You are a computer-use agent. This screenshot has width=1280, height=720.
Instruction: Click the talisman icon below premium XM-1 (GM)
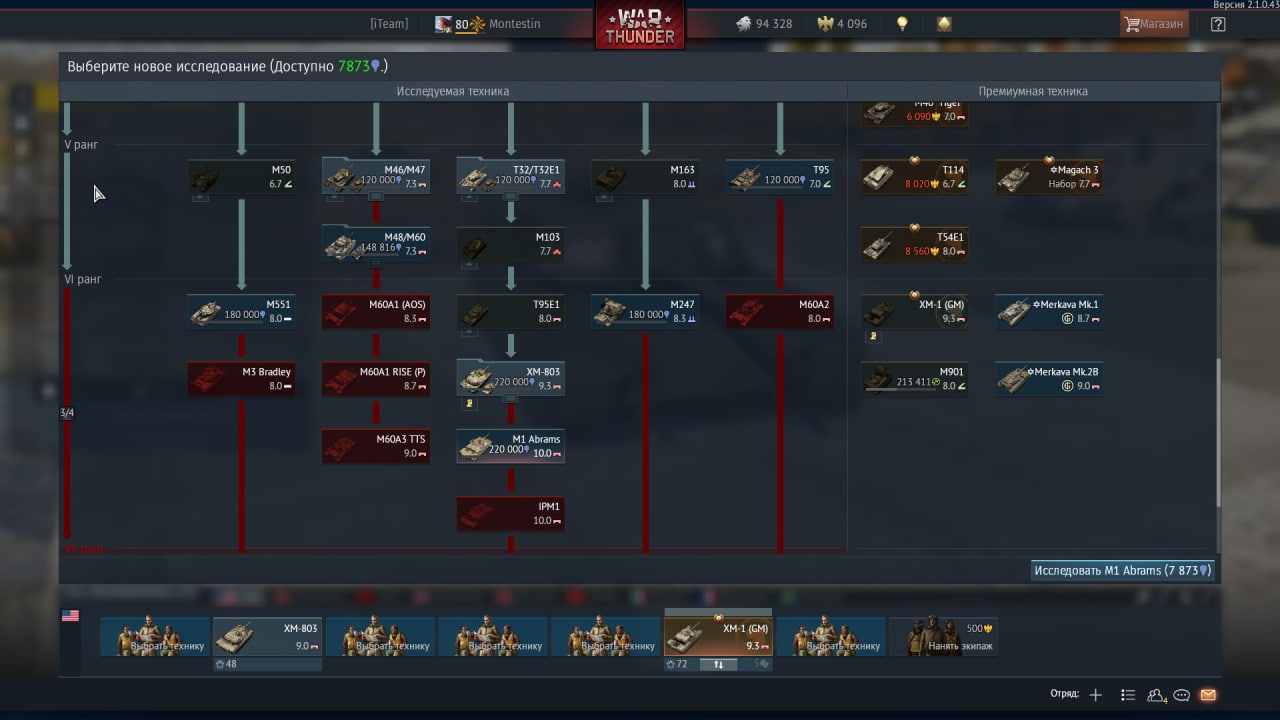click(872, 336)
